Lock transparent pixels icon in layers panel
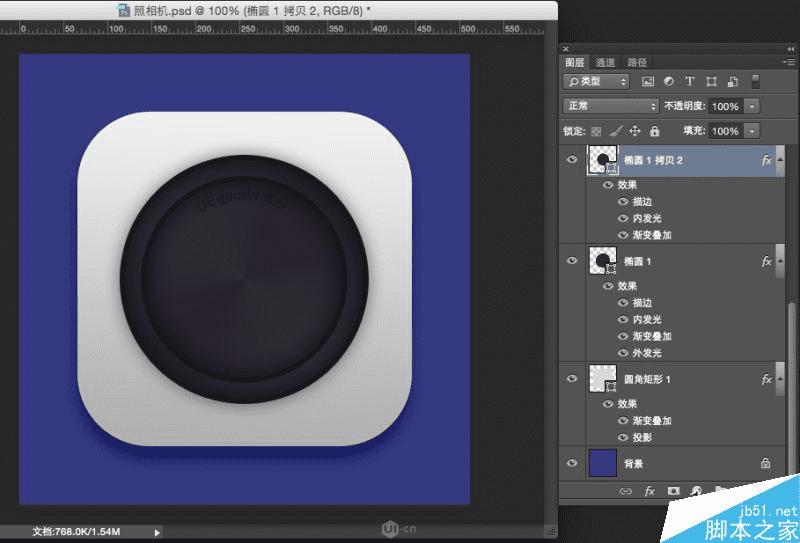This screenshot has width=800, height=543. [x=597, y=131]
